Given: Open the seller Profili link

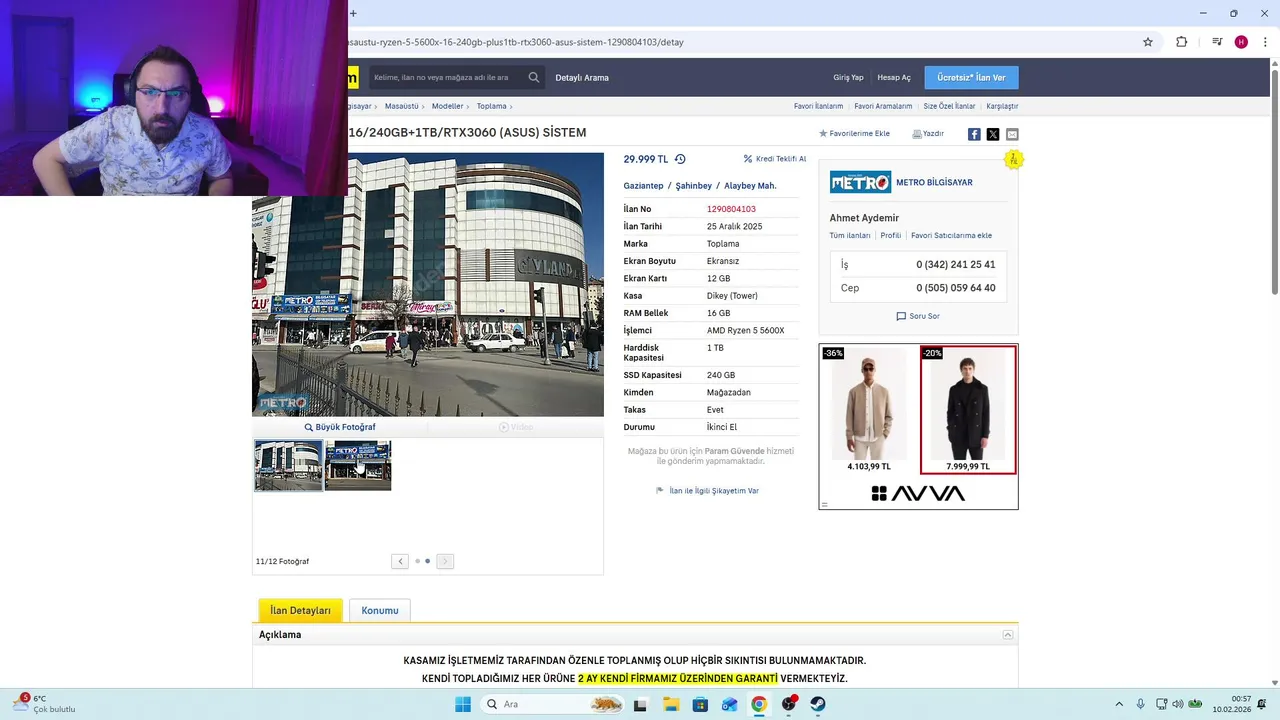Looking at the screenshot, I should pos(891,236).
